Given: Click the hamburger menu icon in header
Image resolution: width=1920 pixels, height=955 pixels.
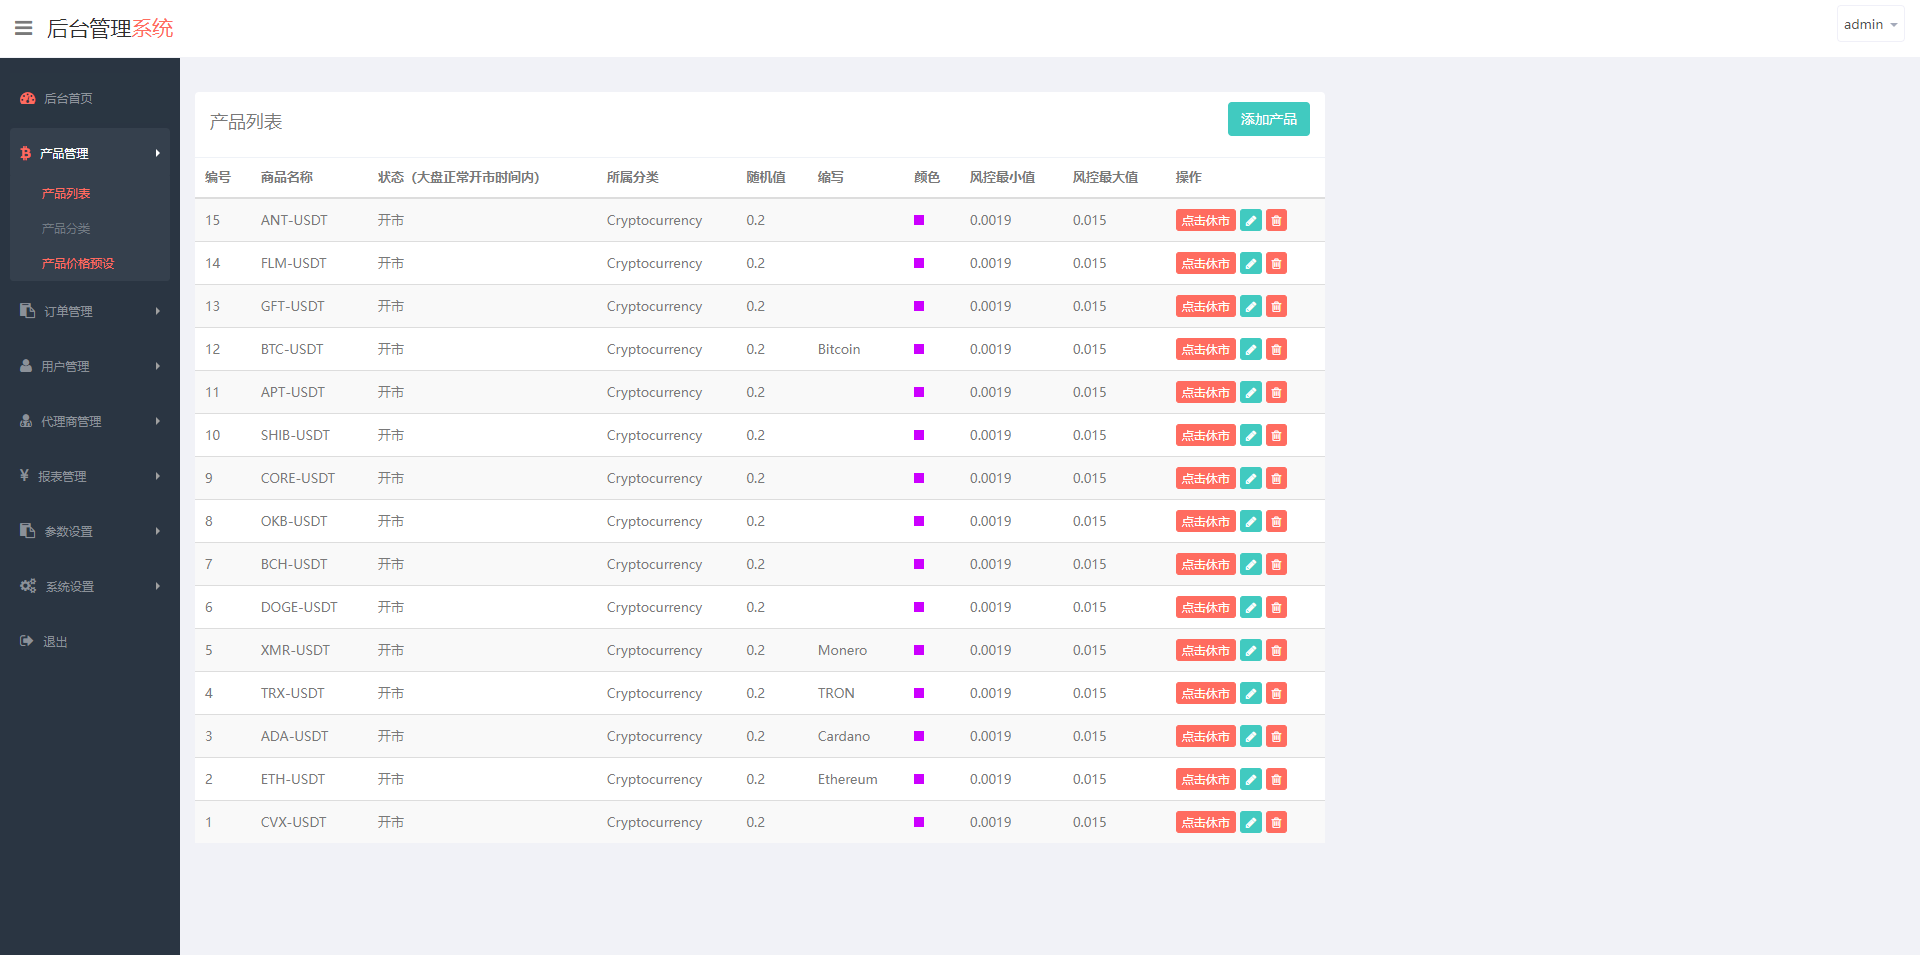Looking at the screenshot, I should (23, 28).
